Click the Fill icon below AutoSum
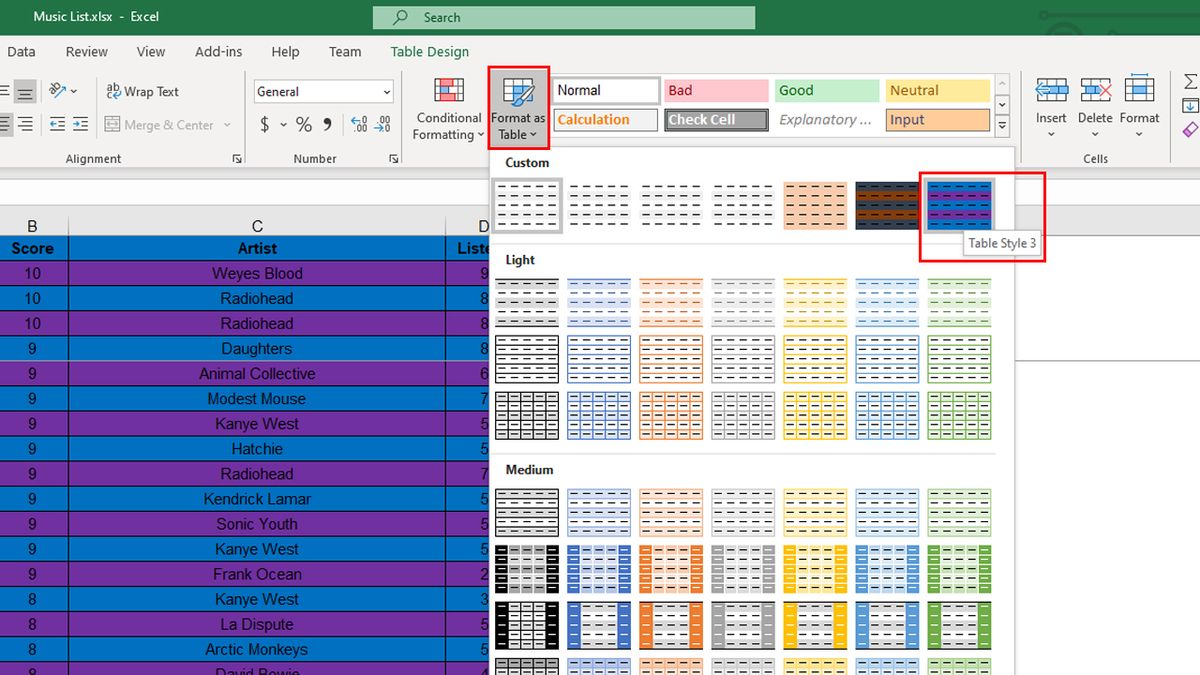 pyautogui.click(x=1189, y=105)
